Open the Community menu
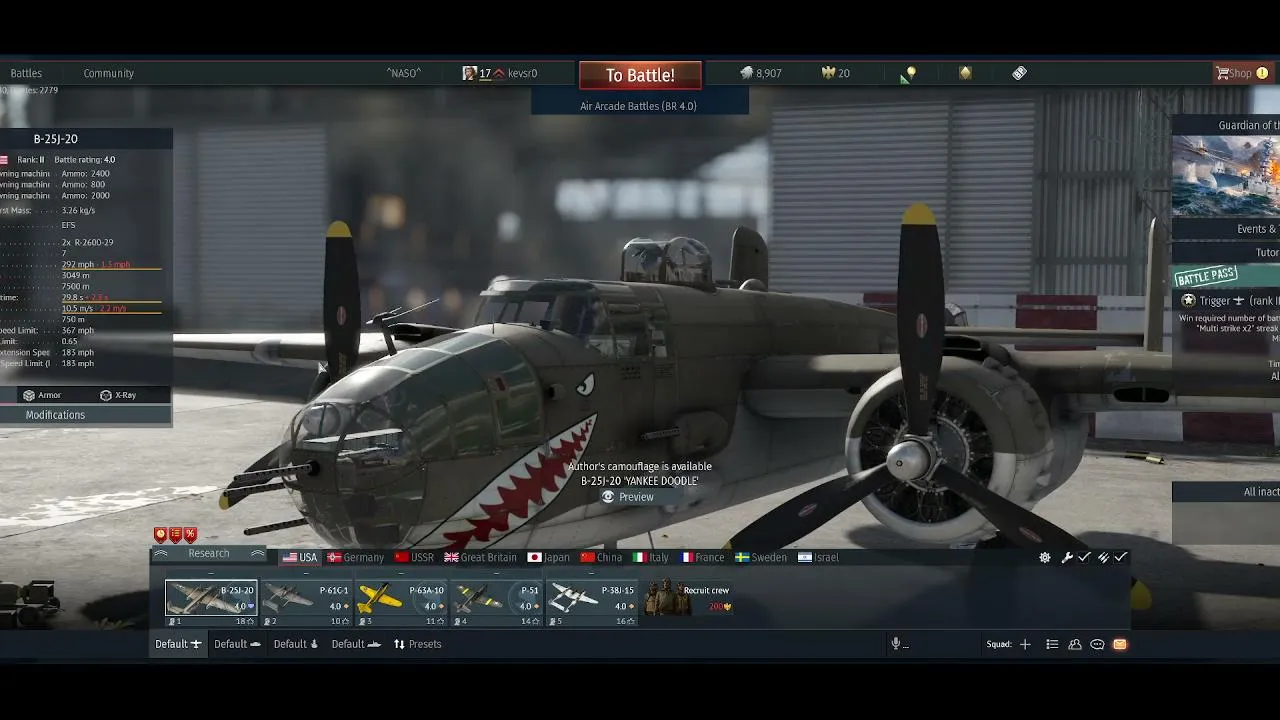This screenshot has width=1280, height=720. 108,73
